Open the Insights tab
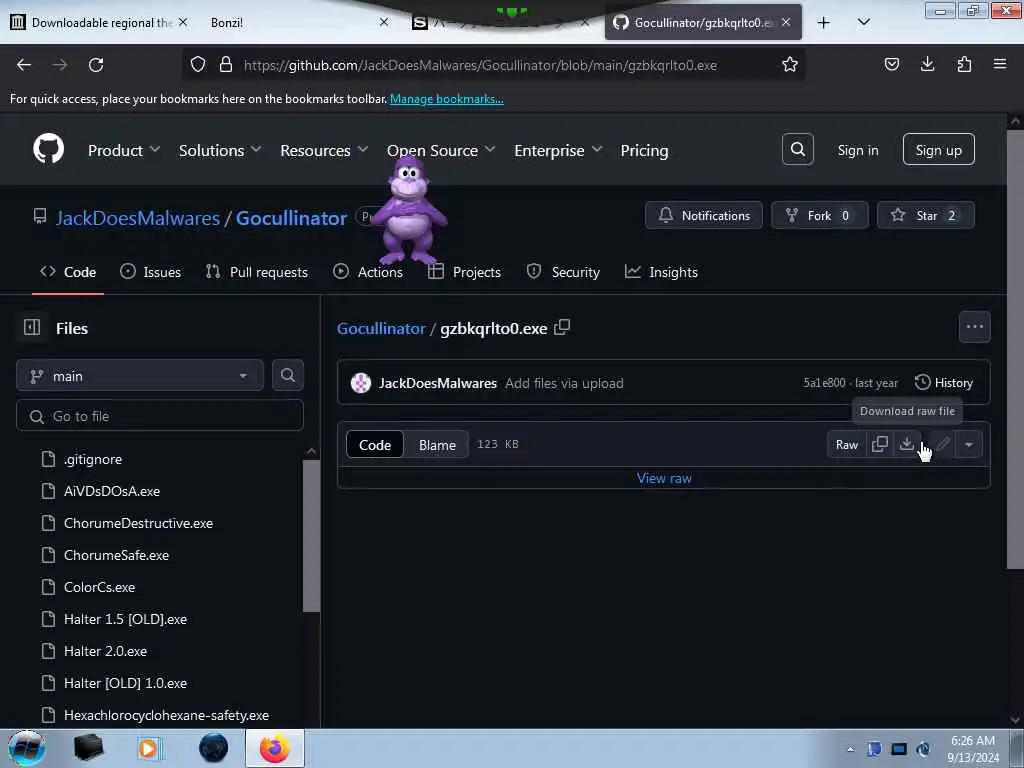 (662, 272)
